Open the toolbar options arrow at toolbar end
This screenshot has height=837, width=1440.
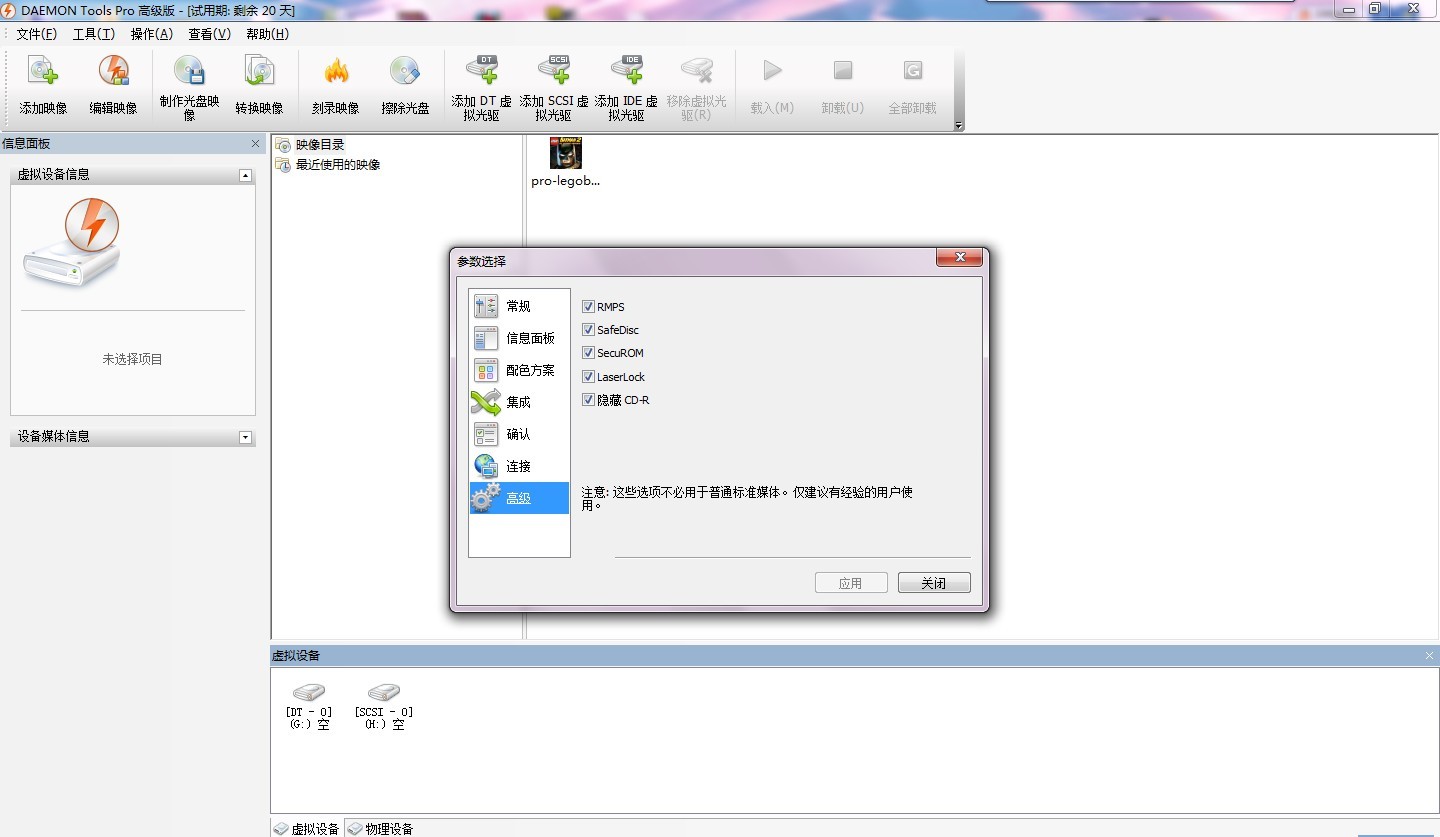click(959, 126)
